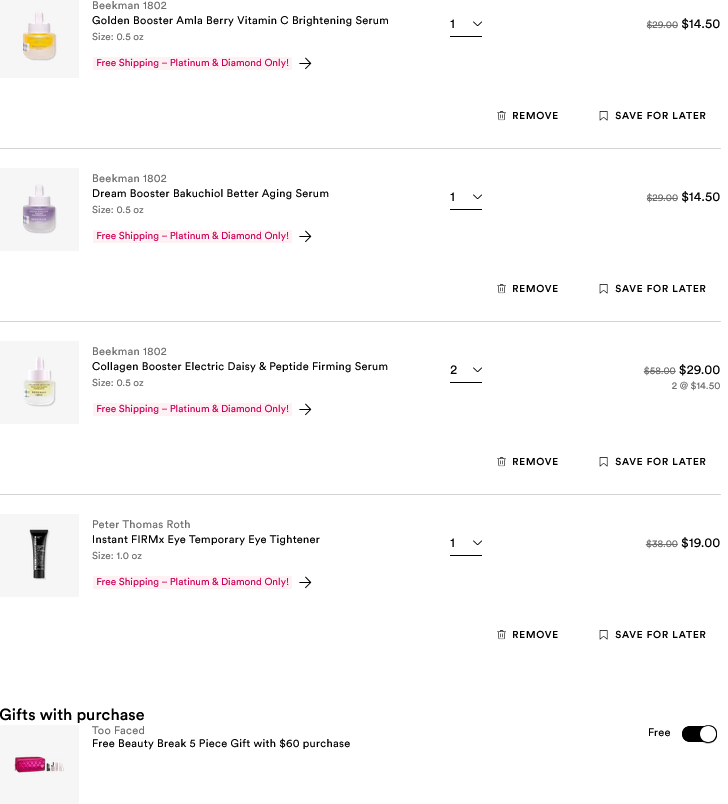Click bookmark icon for Dream Booster serum
Screen dimensions: 728x804
point(603,289)
